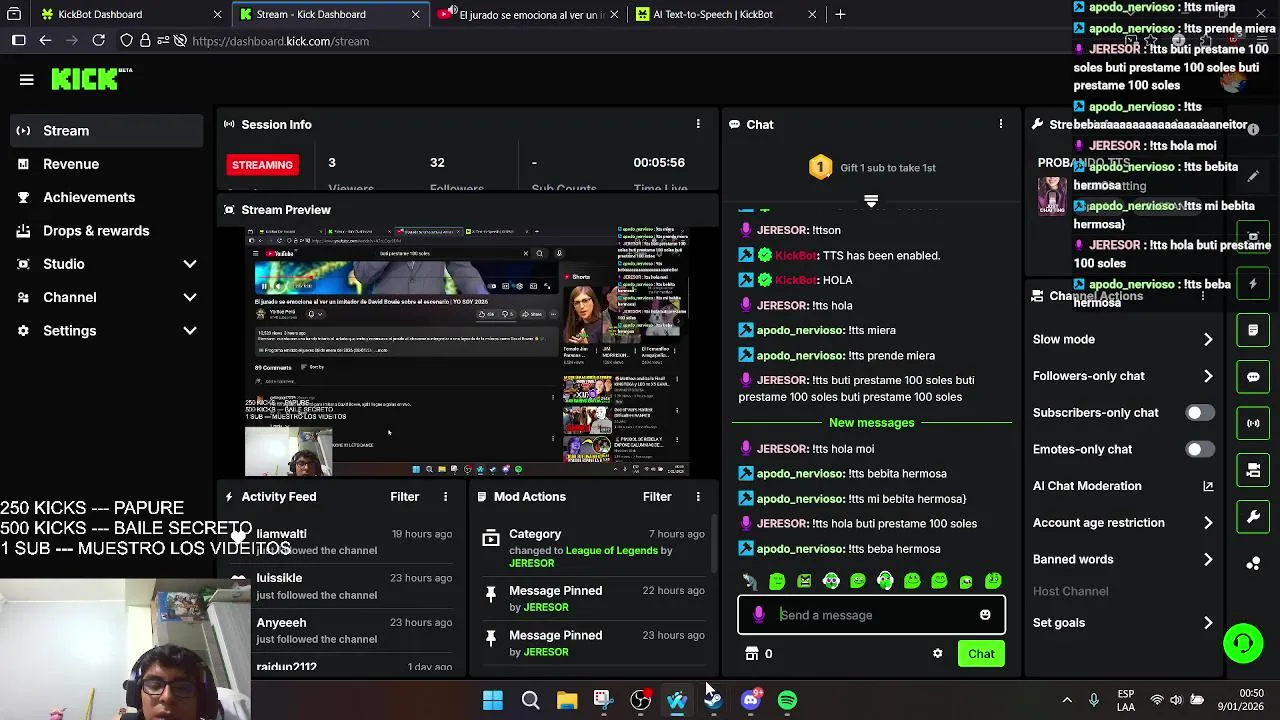Open chat settings gear icon
This screenshot has width=1280, height=720.
click(x=937, y=654)
